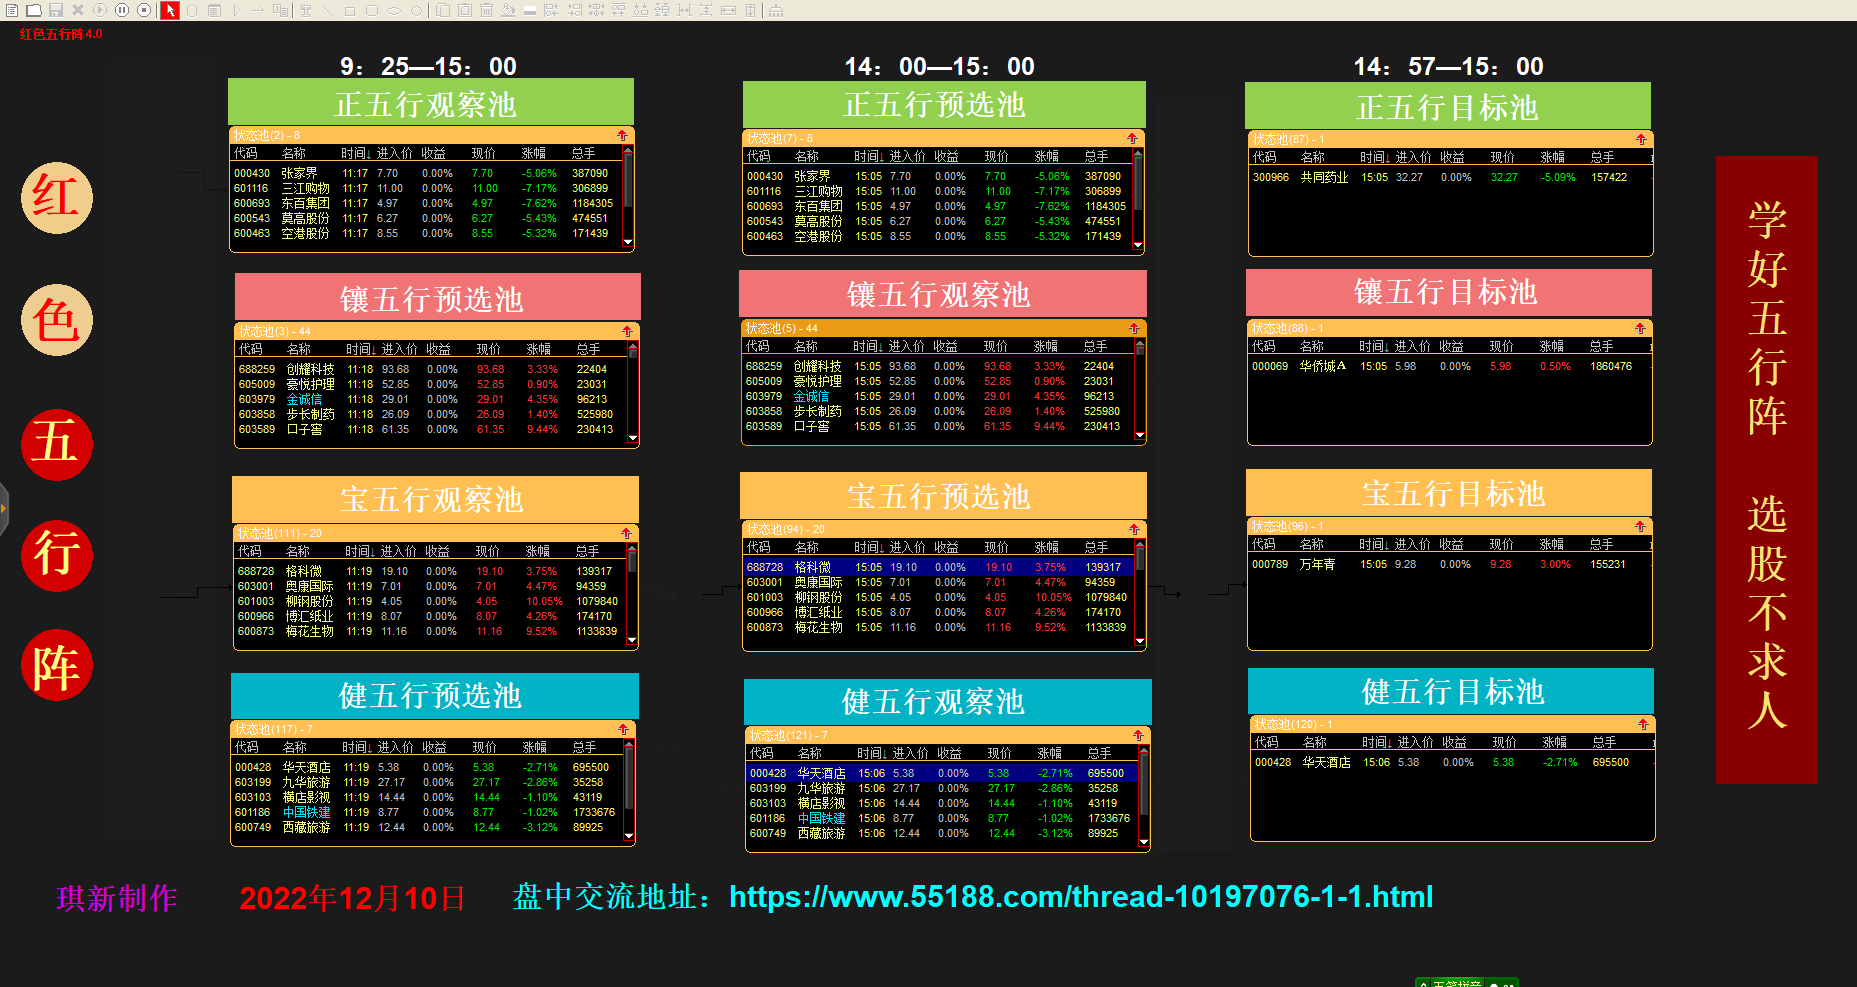Select the arrow pointer tool
Image resolution: width=1857 pixels, height=987 pixels.
pos(170,10)
